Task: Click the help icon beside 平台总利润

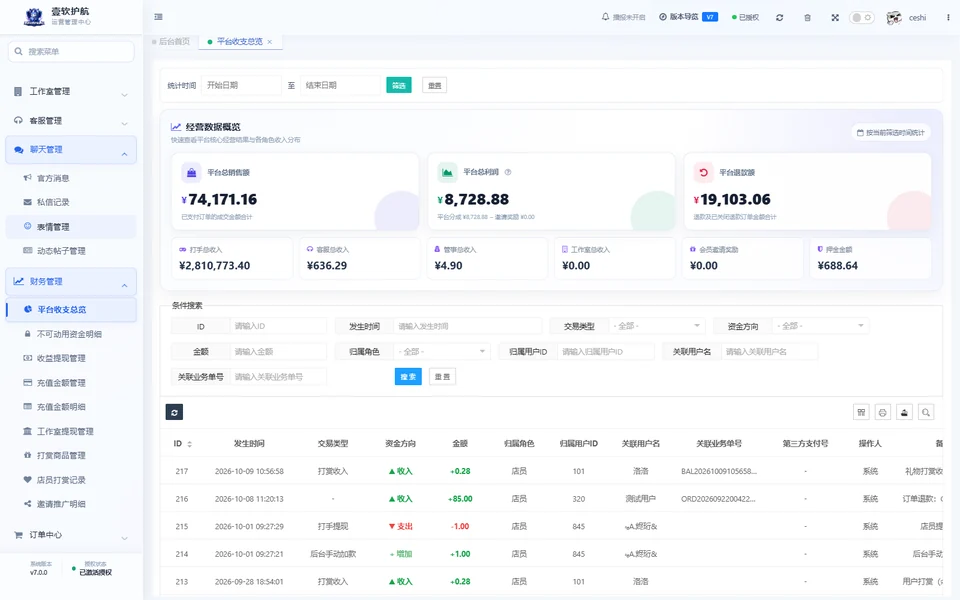Action: pyautogui.click(x=508, y=172)
